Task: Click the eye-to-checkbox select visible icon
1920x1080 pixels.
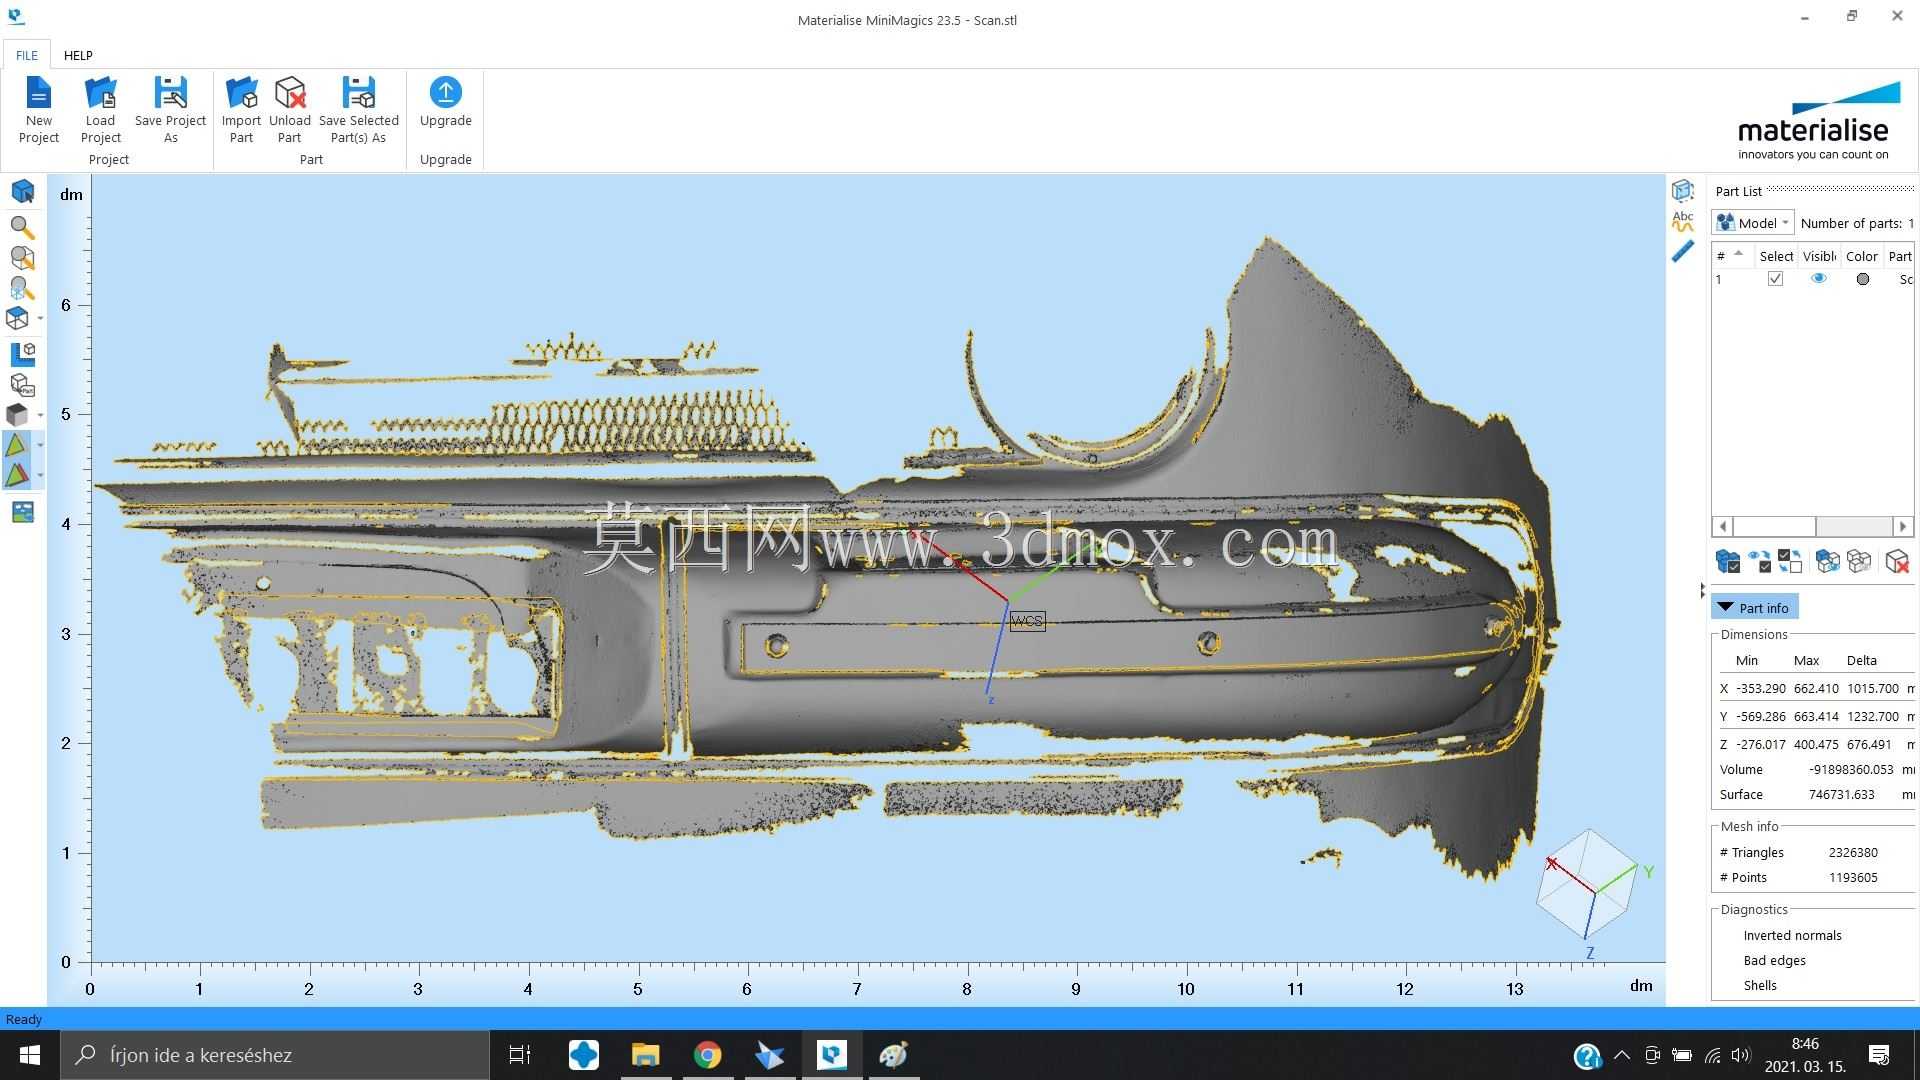Action: (x=1759, y=561)
